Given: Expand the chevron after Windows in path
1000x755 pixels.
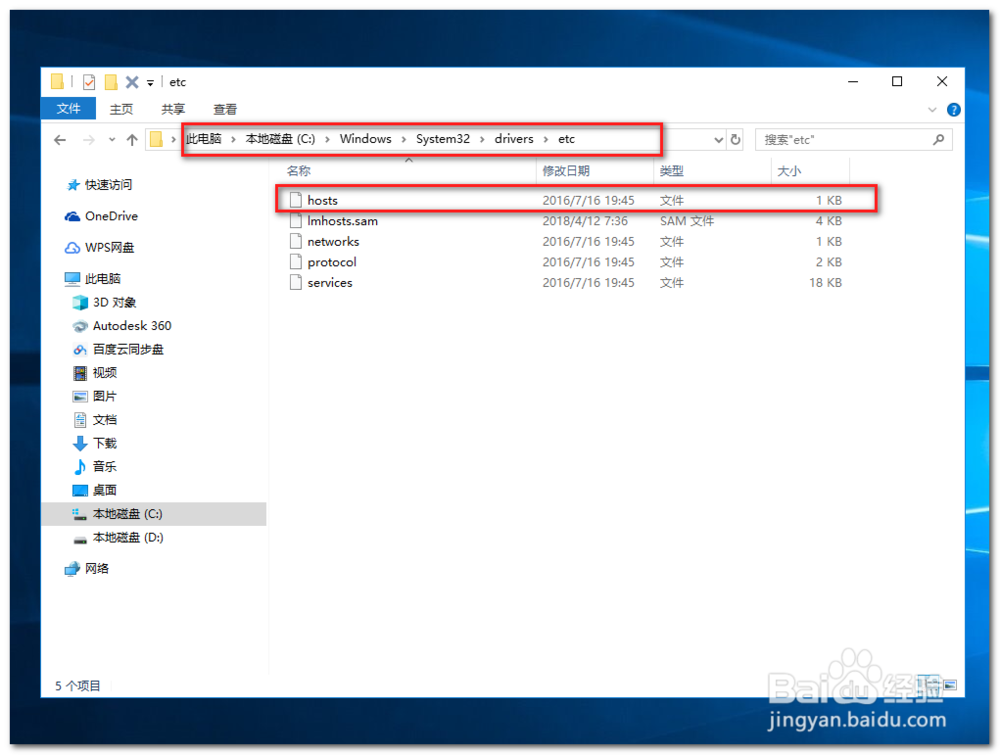Looking at the screenshot, I should [x=404, y=140].
